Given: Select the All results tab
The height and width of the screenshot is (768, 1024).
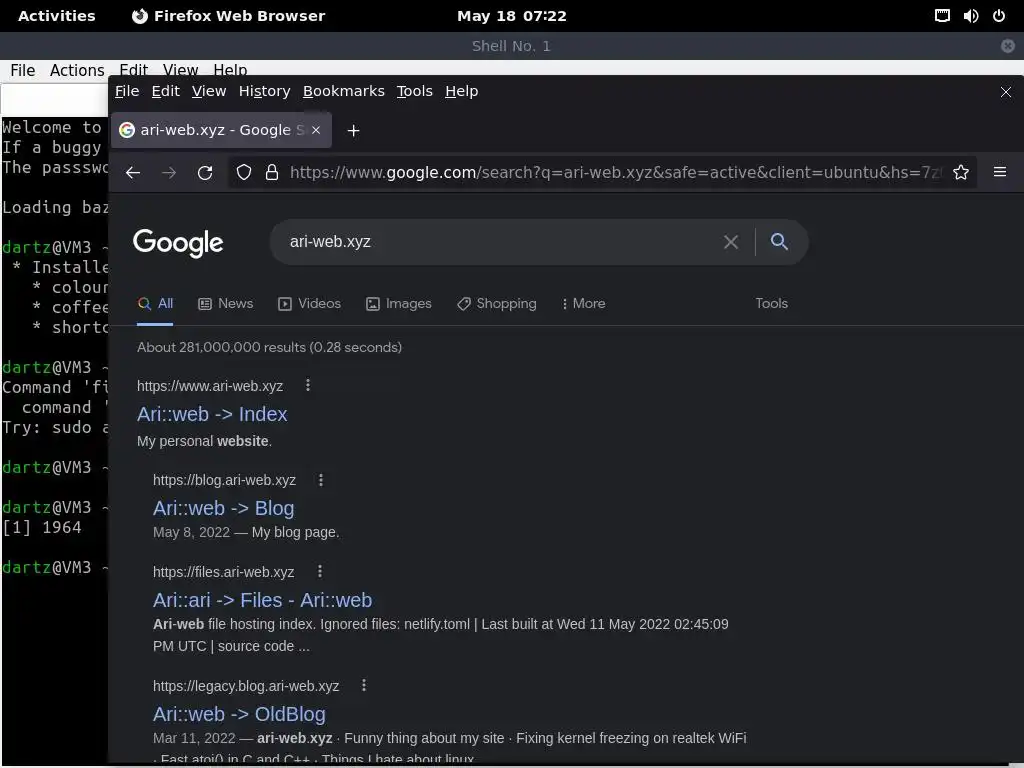Looking at the screenshot, I should [x=155, y=304].
